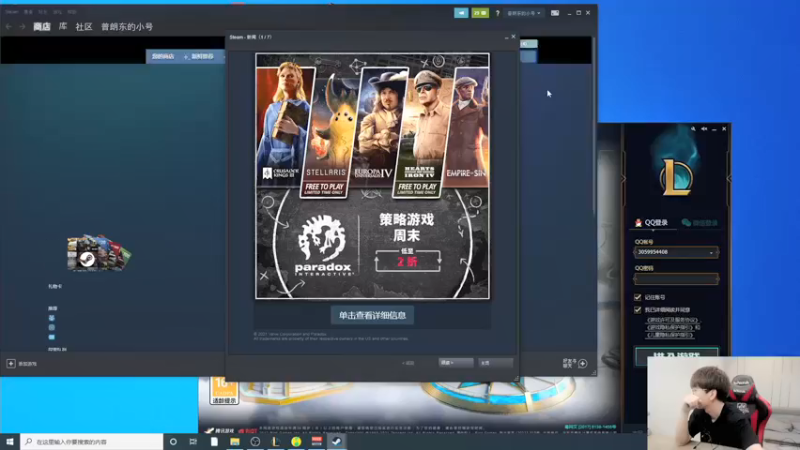This screenshot has width=800, height=450.
Task: Open Steam announcements megaphone icon
Action: tap(461, 13)
